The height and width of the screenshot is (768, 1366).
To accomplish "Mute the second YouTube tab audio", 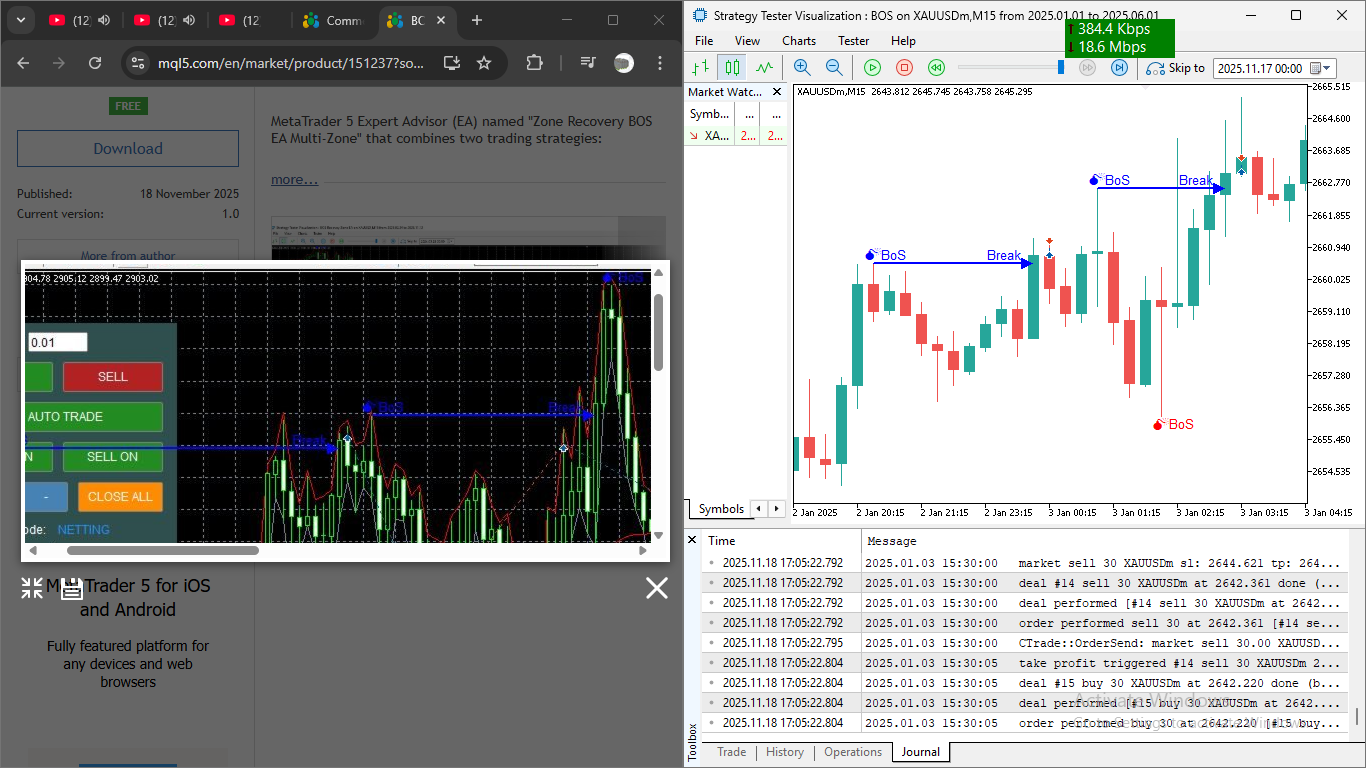I will [190, 20].
